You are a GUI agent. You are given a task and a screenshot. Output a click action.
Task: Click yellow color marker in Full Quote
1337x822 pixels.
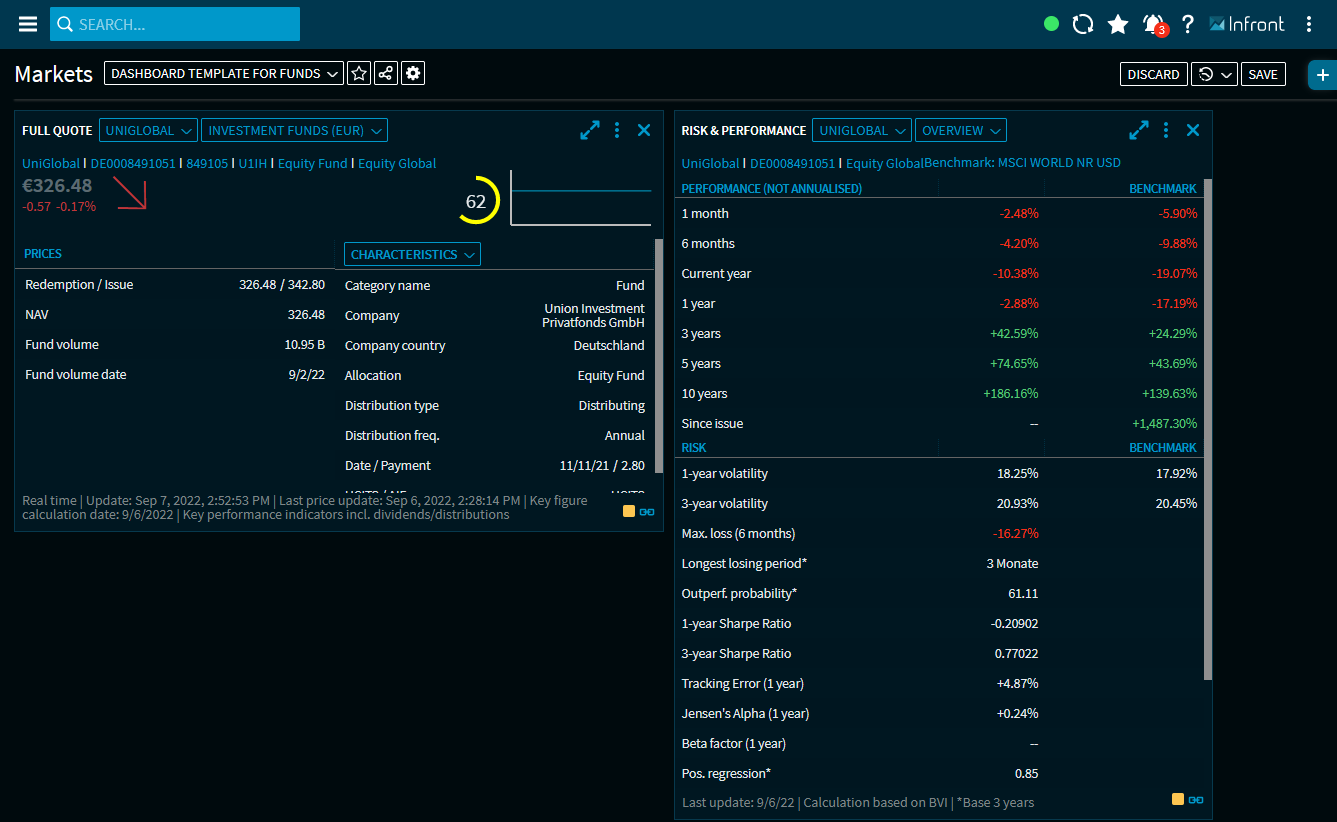629,512
